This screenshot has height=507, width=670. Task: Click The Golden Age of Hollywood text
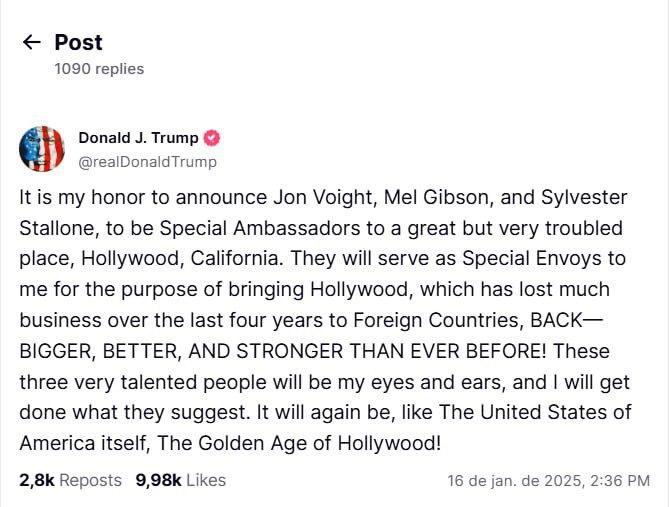298,443
